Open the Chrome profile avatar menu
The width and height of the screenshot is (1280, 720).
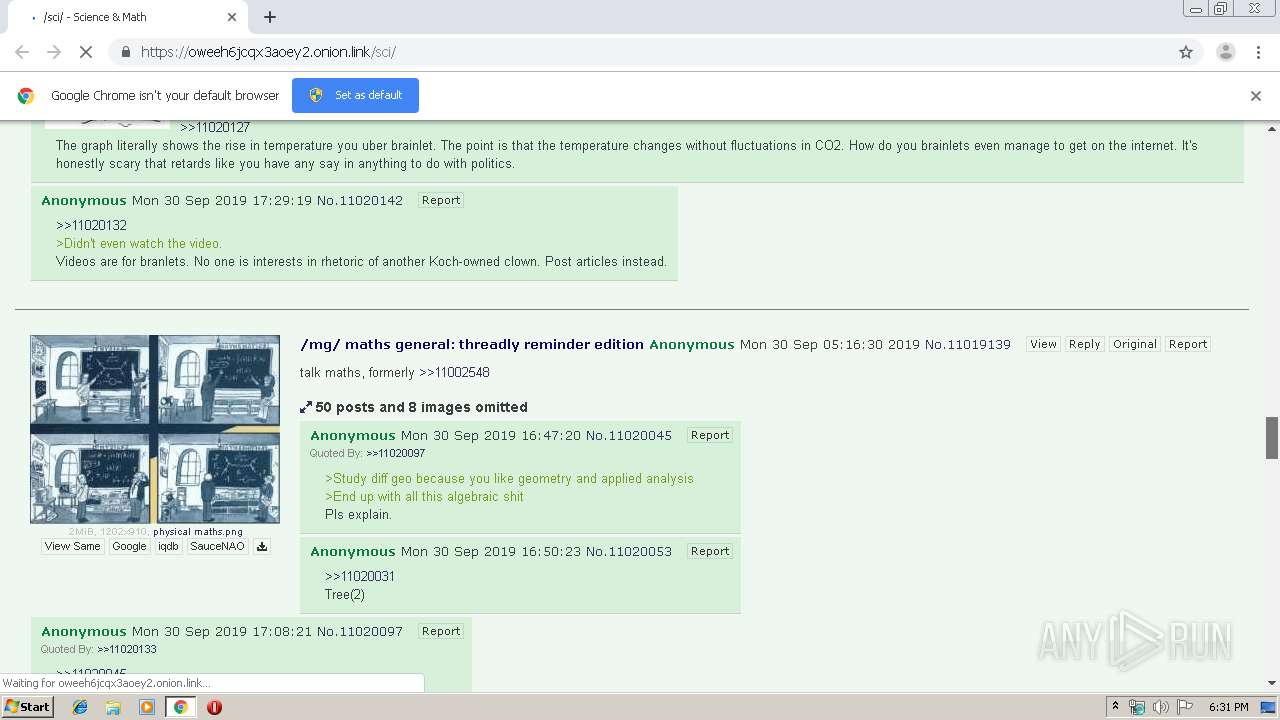1225,52
